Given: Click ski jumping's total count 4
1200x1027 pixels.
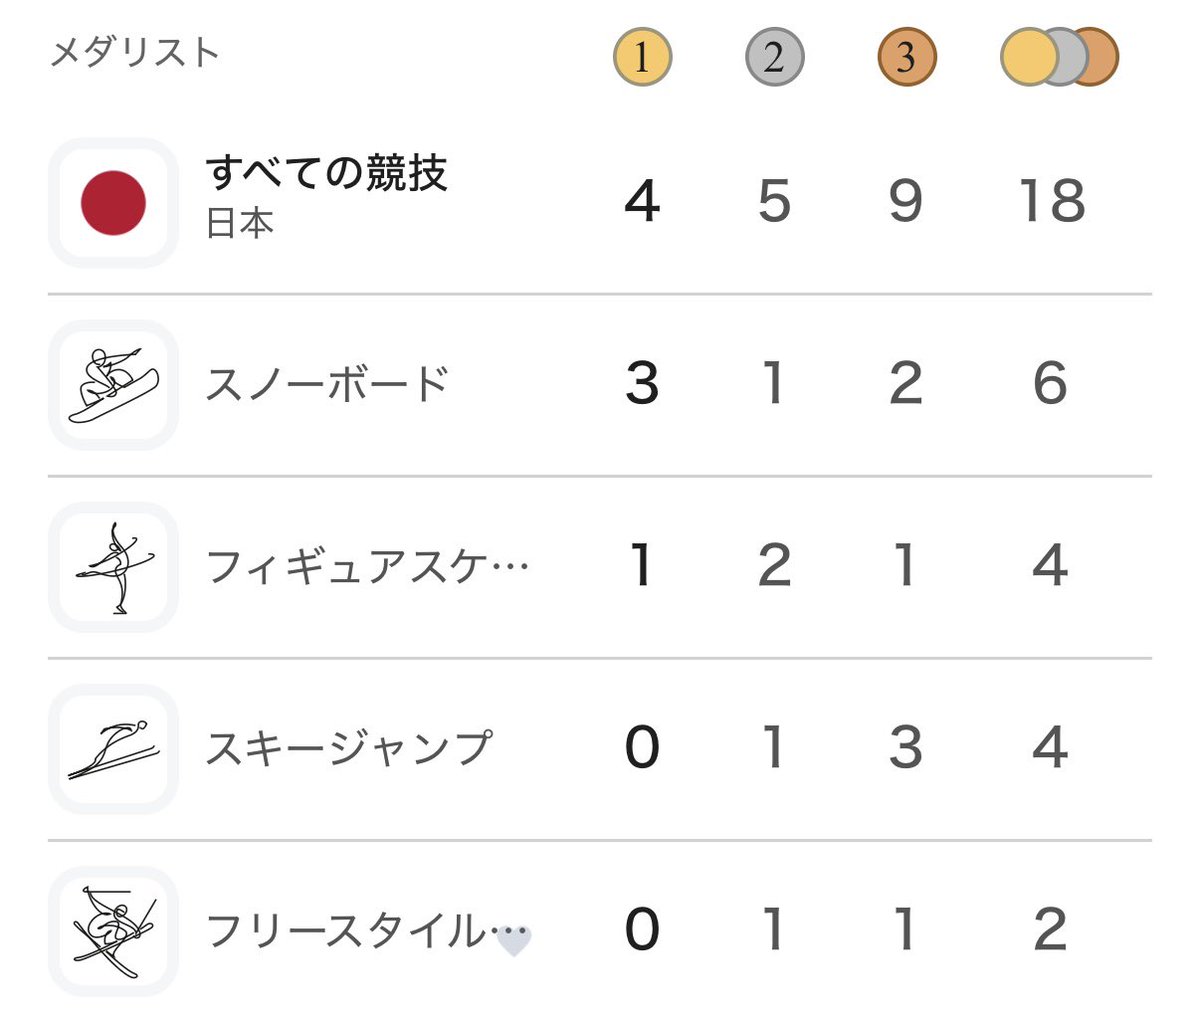Looking at the screenshot, I should pos(1050,748).
